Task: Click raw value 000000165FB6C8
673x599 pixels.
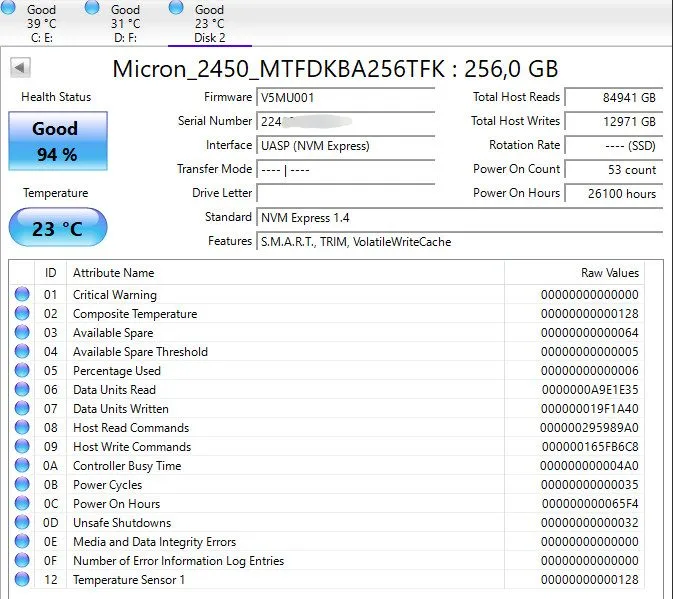Action: [x=590, y=447]
